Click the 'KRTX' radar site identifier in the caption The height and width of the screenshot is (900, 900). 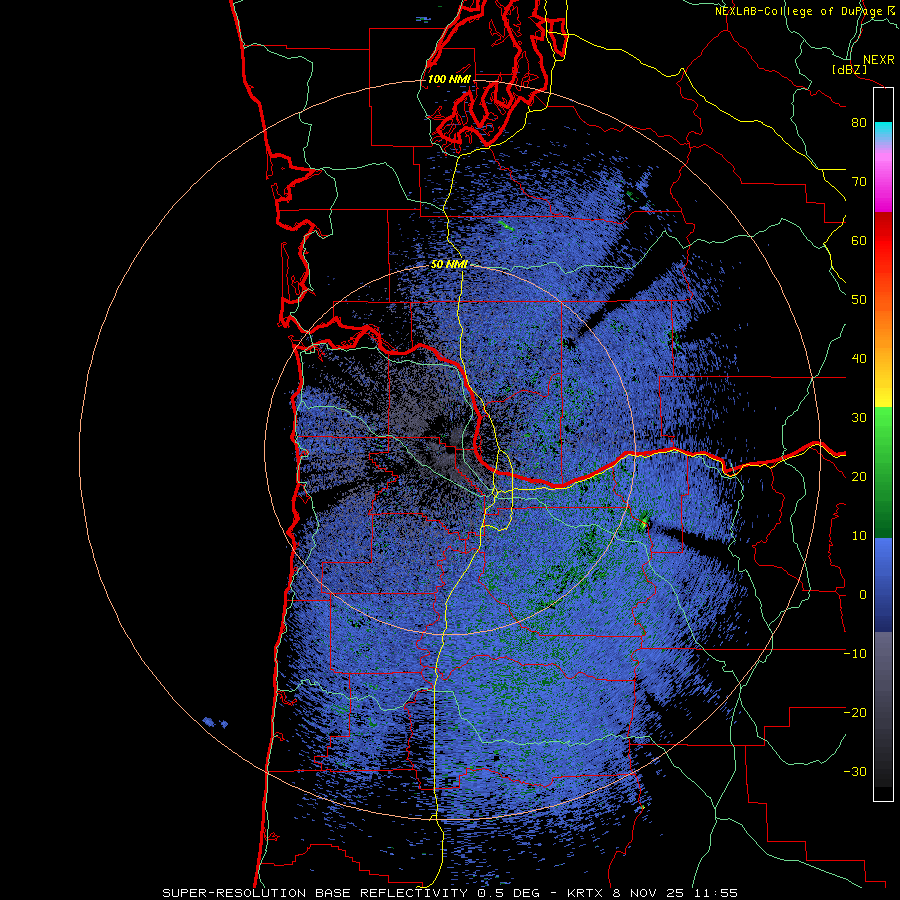585,893
